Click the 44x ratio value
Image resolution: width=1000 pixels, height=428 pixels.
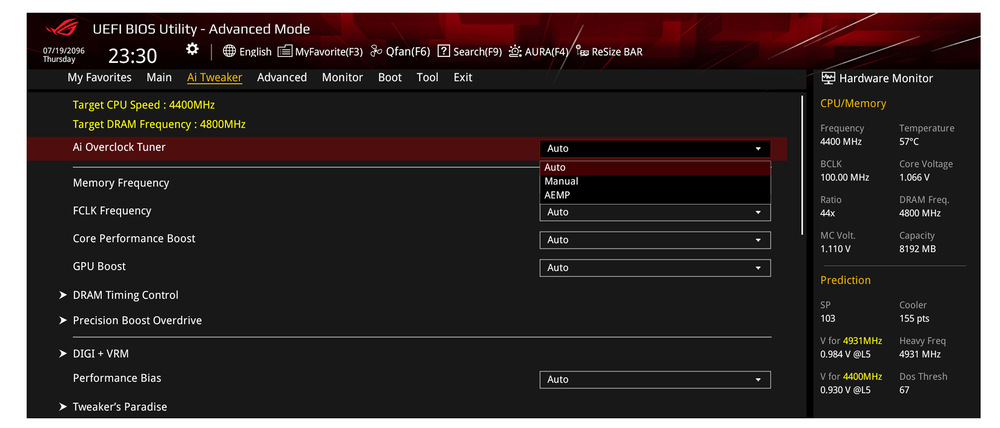pos(828,213)
